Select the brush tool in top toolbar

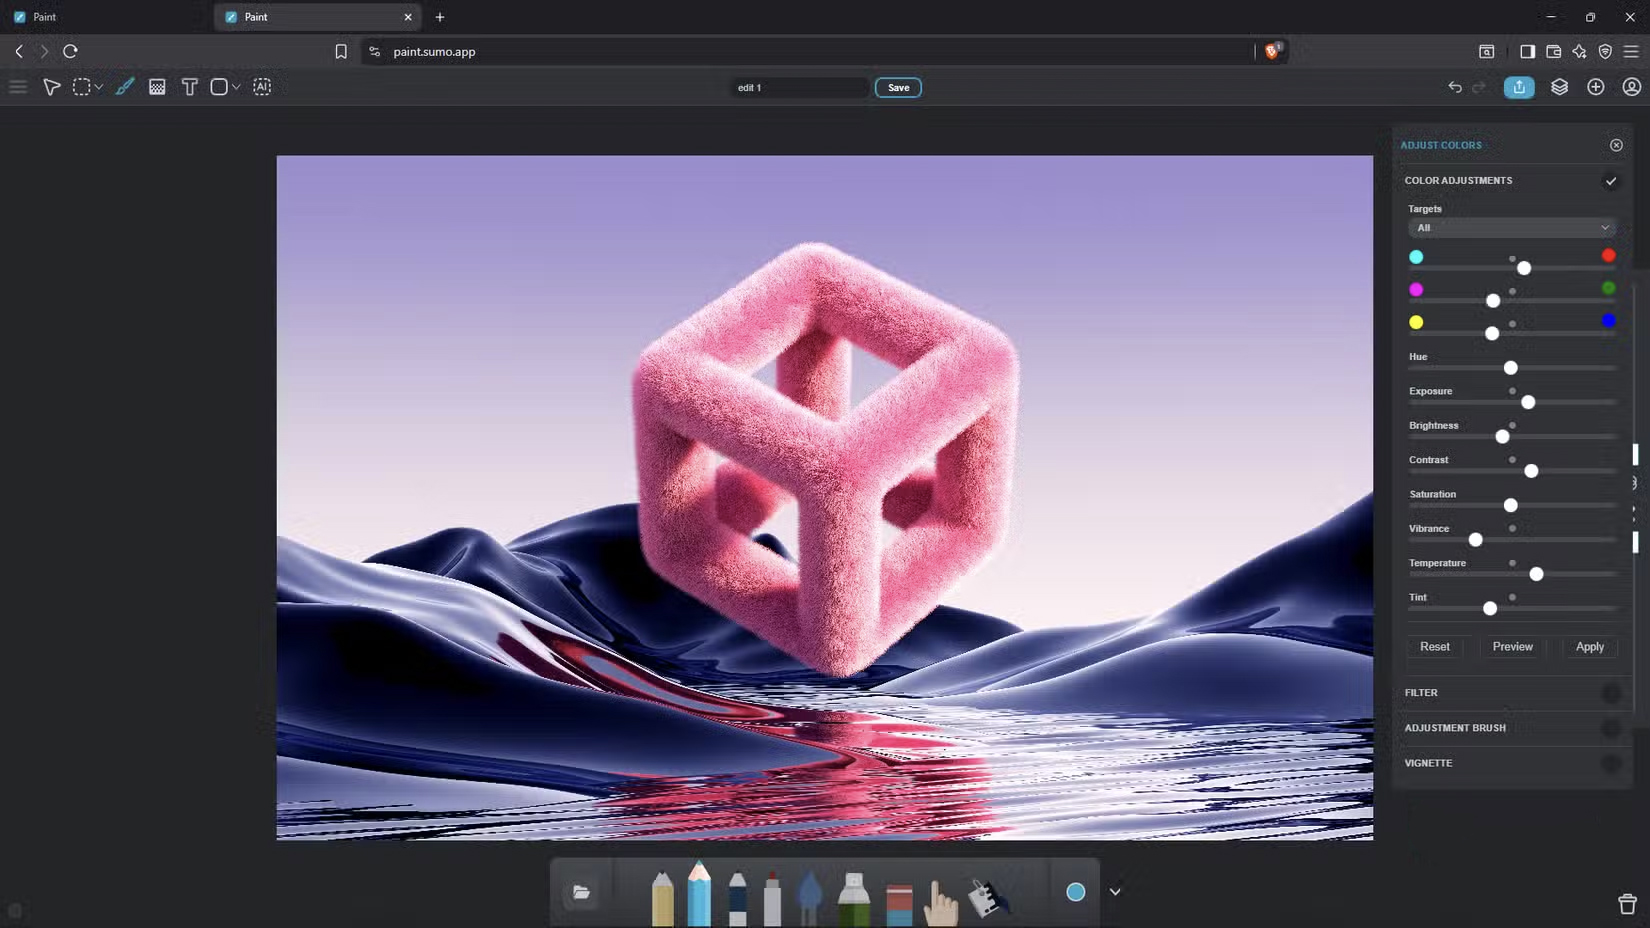click(124, 87)
